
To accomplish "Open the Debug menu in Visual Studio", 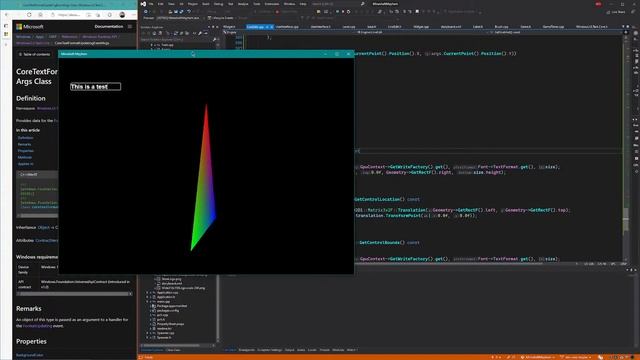I will [218, 4].
